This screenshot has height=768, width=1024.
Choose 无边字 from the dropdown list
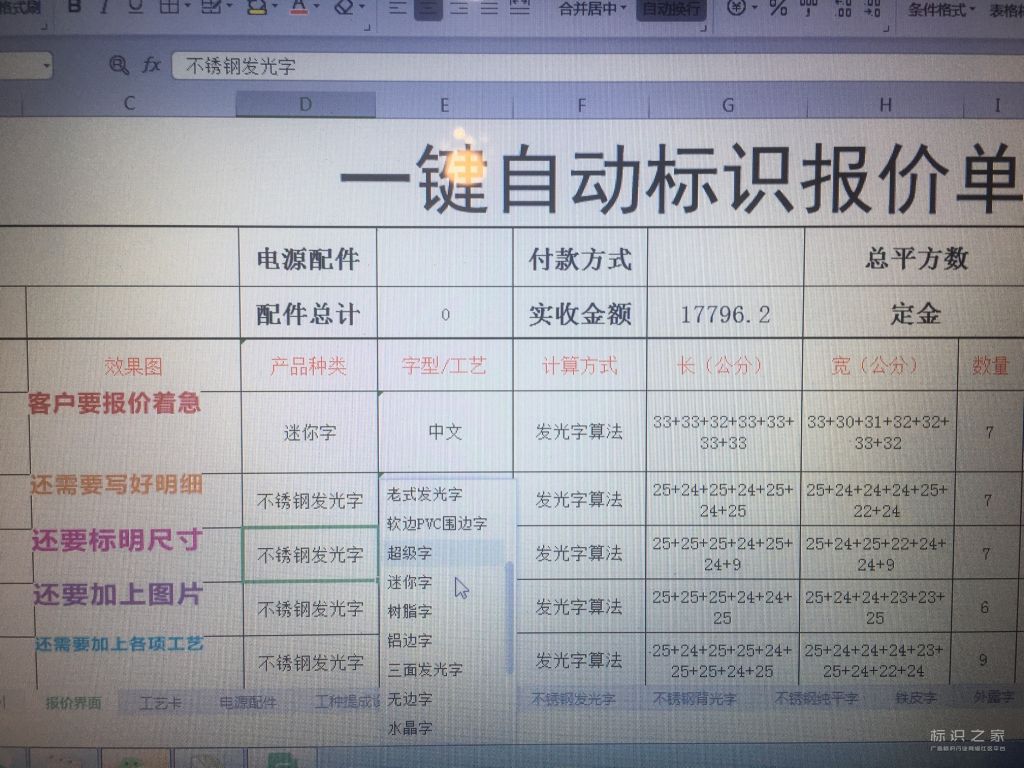pyautogui.click(x=444, y=699)
